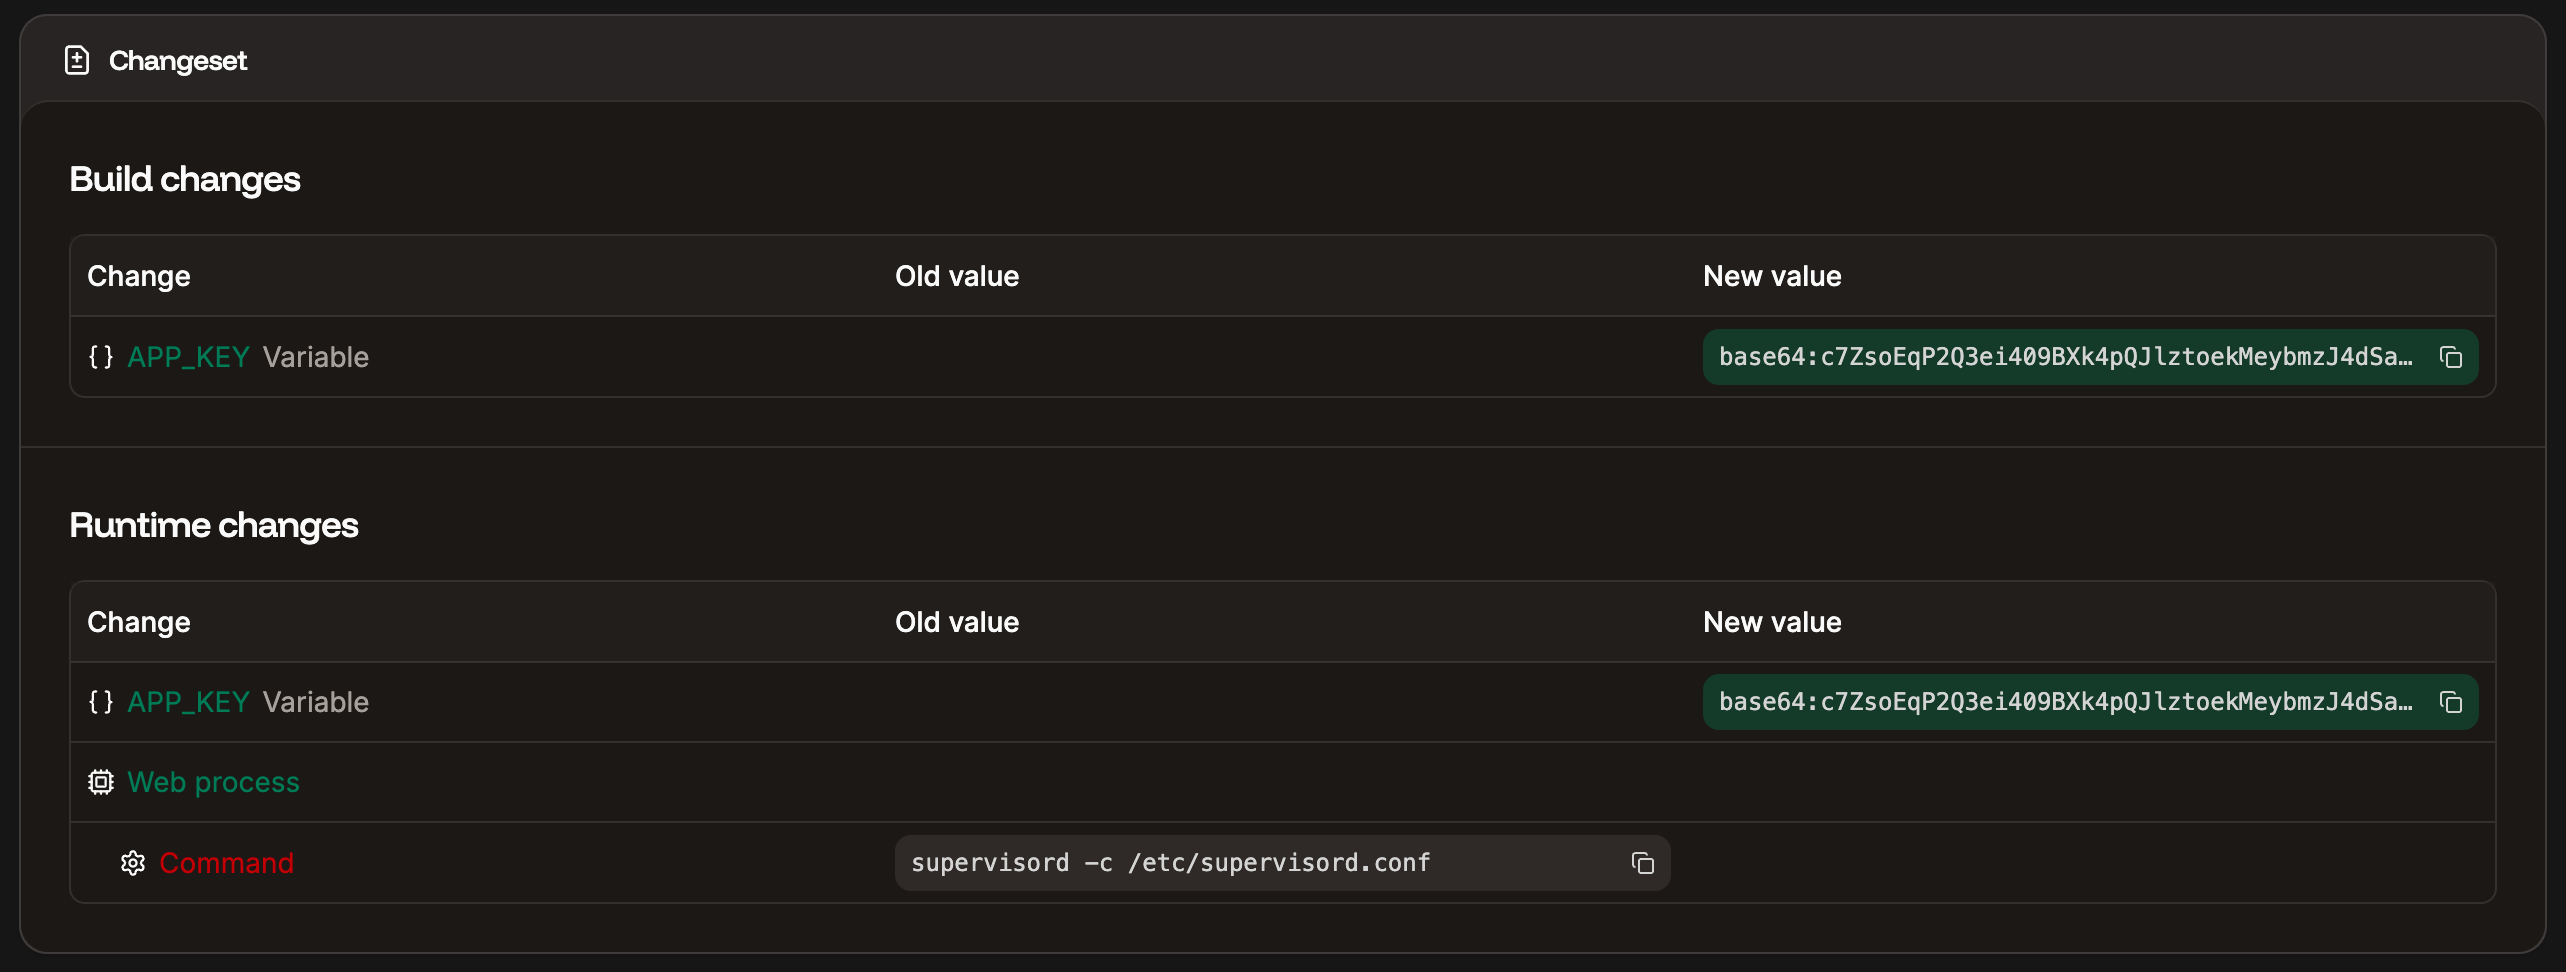The height and width of the screenshot is (972, 2566).
Task: Click the Old value column header in Runtime changes
Action: tap(957, 621)
